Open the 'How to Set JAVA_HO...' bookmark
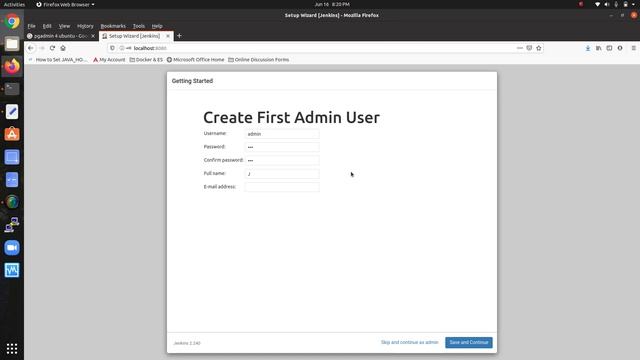The width and height of the screenshot is (640, 360). pyautogui.click(x=58, y=60)
